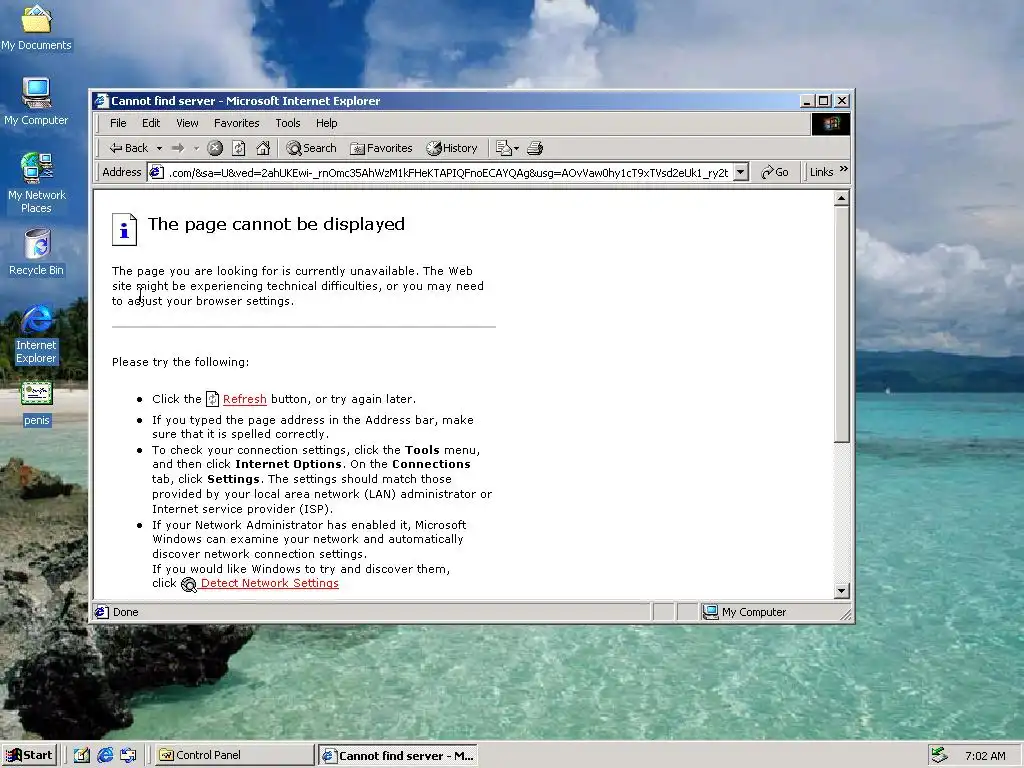This screenshot has width=1024, height=768.
Task: Select My Documents desktop icon
Action: click(36, 28)
